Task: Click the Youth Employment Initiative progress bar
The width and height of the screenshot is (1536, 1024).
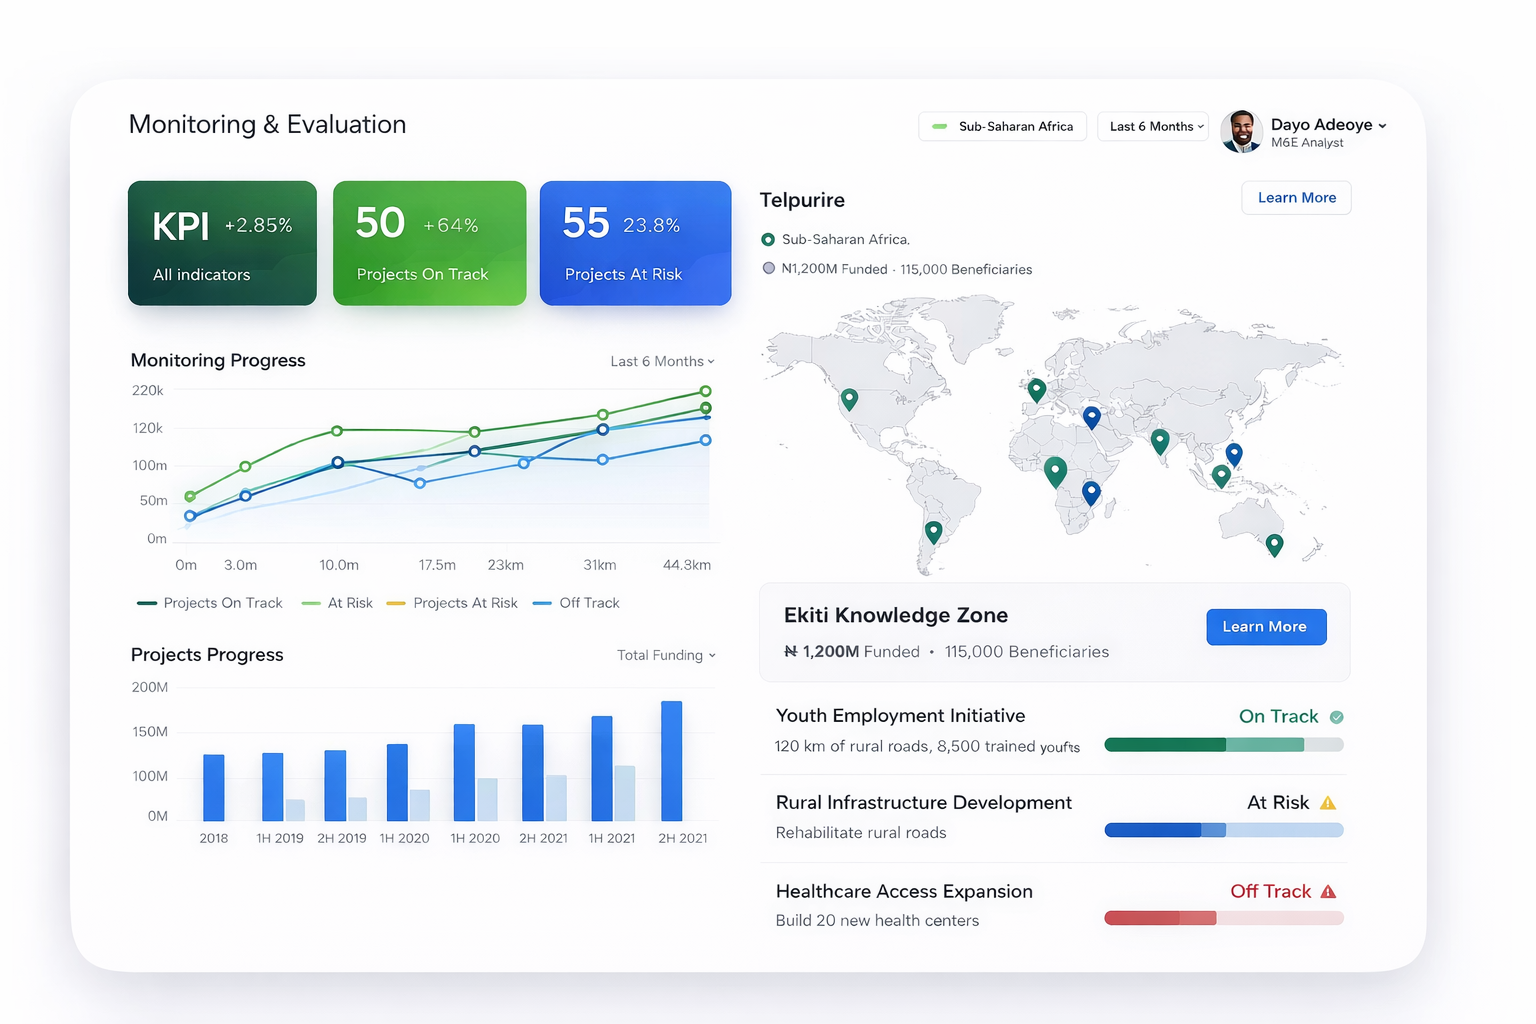Action: 1224,745
